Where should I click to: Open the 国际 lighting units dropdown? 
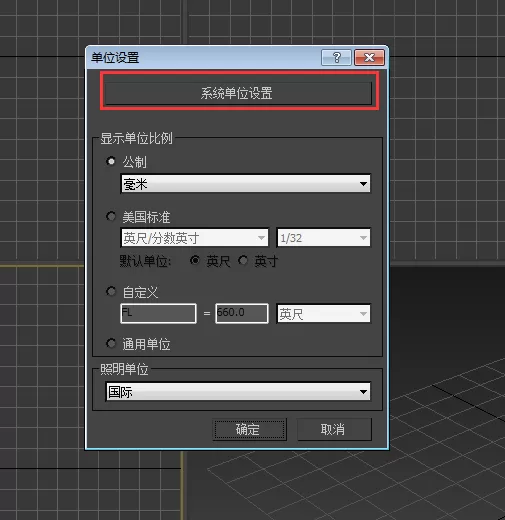coord(238,392)
